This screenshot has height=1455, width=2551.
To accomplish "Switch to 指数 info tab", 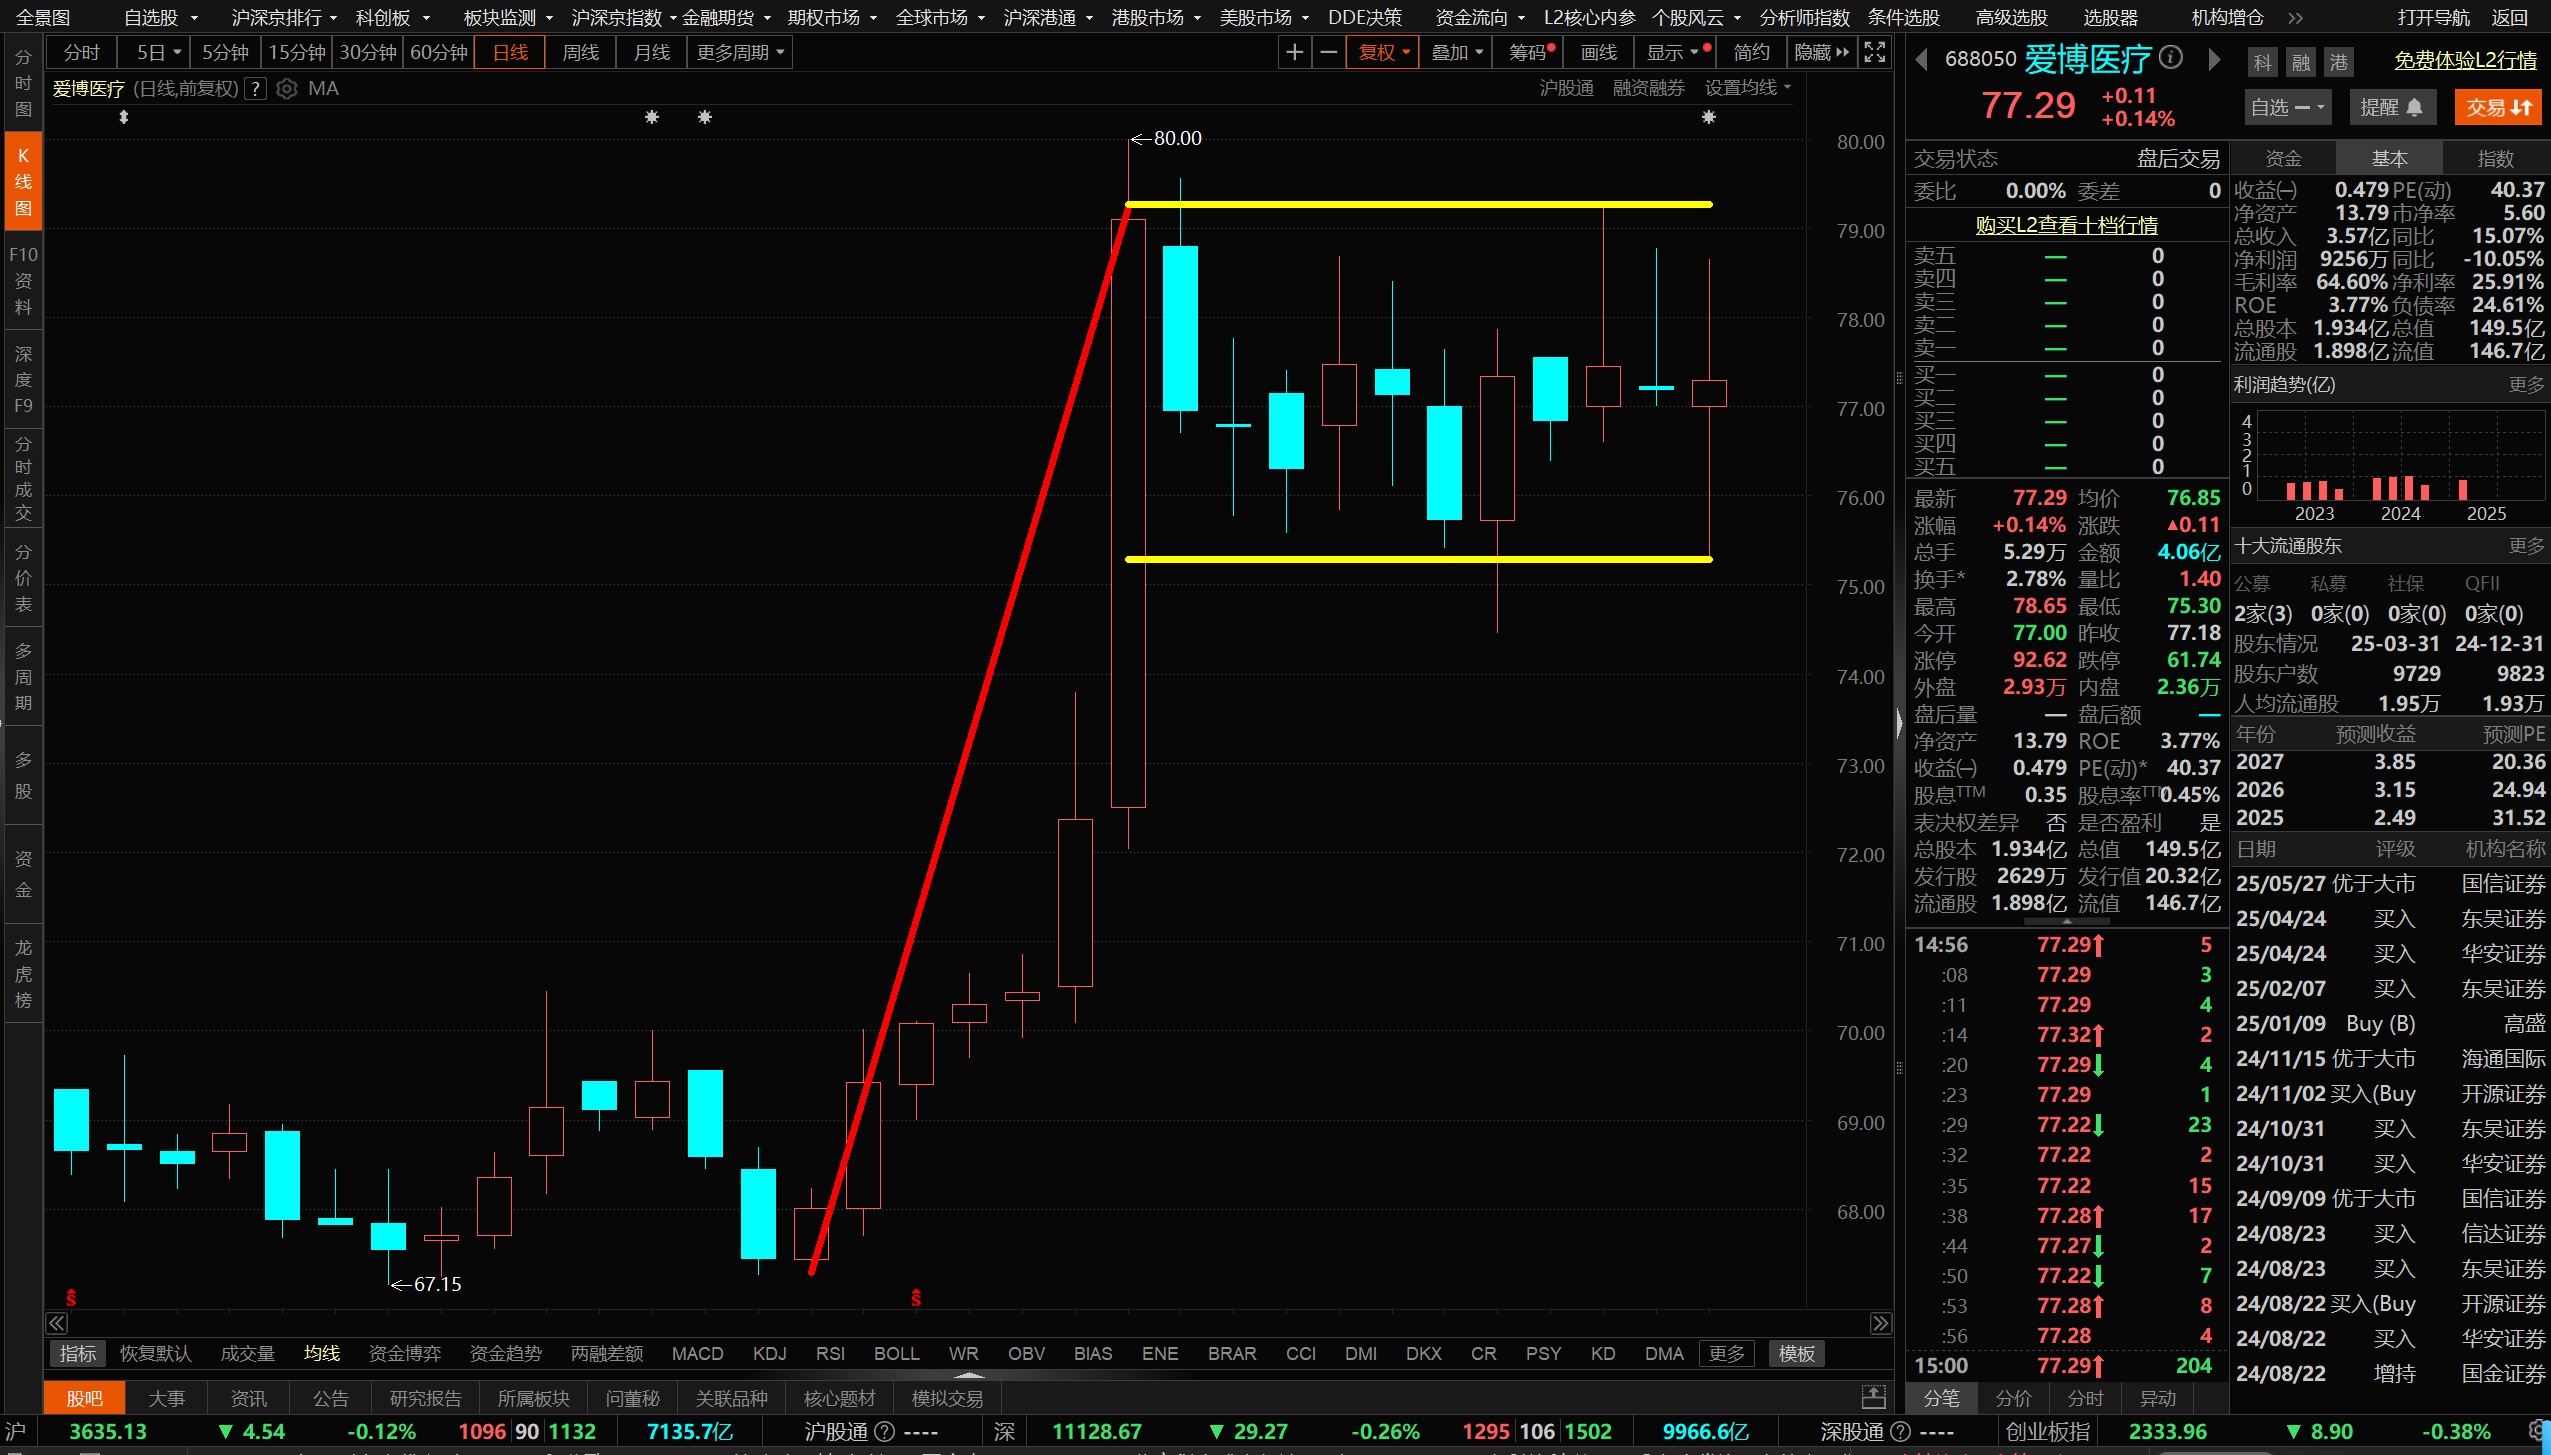I will 2495,158.
